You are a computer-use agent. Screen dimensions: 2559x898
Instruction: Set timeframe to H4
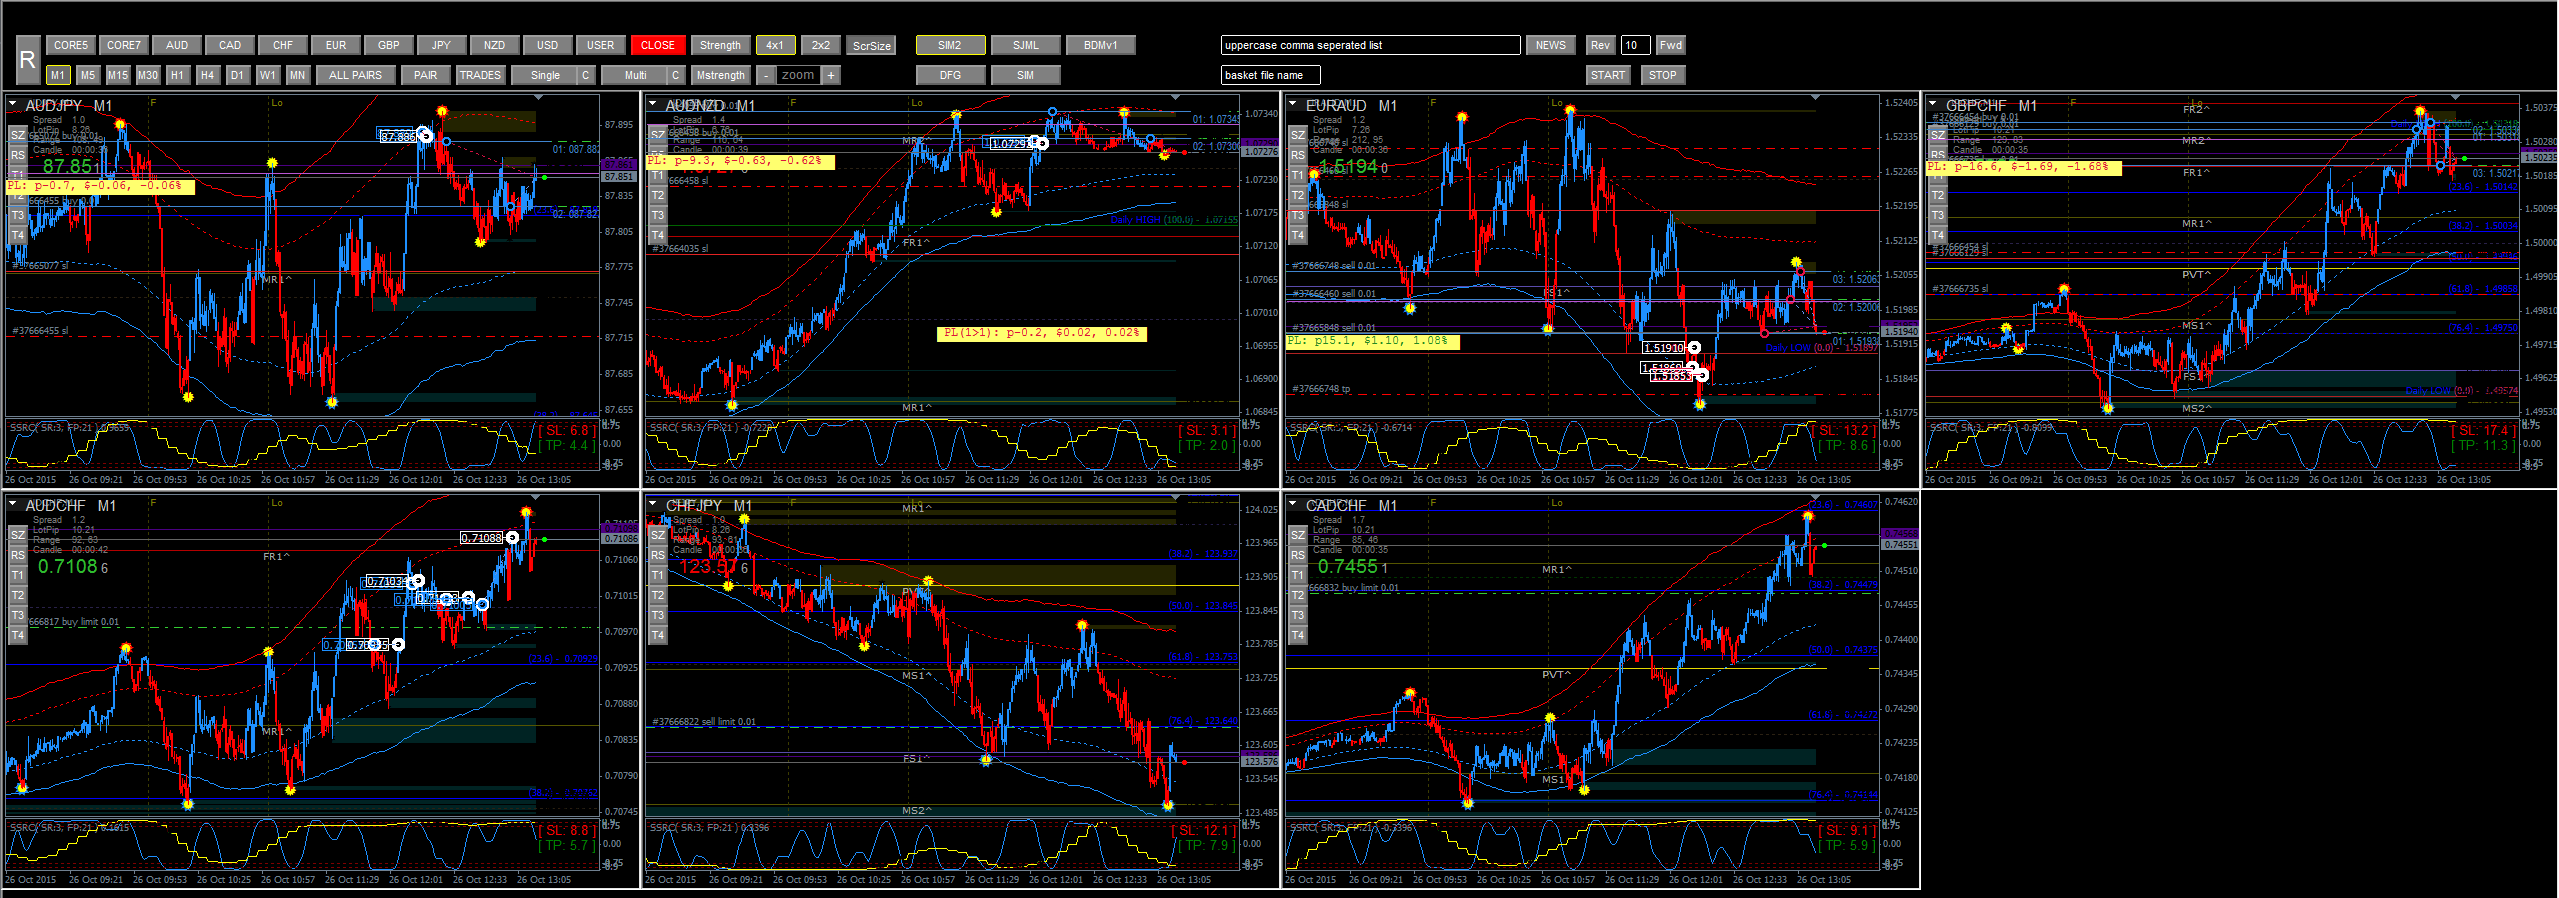pyautogui.click(x=207, y=75)
